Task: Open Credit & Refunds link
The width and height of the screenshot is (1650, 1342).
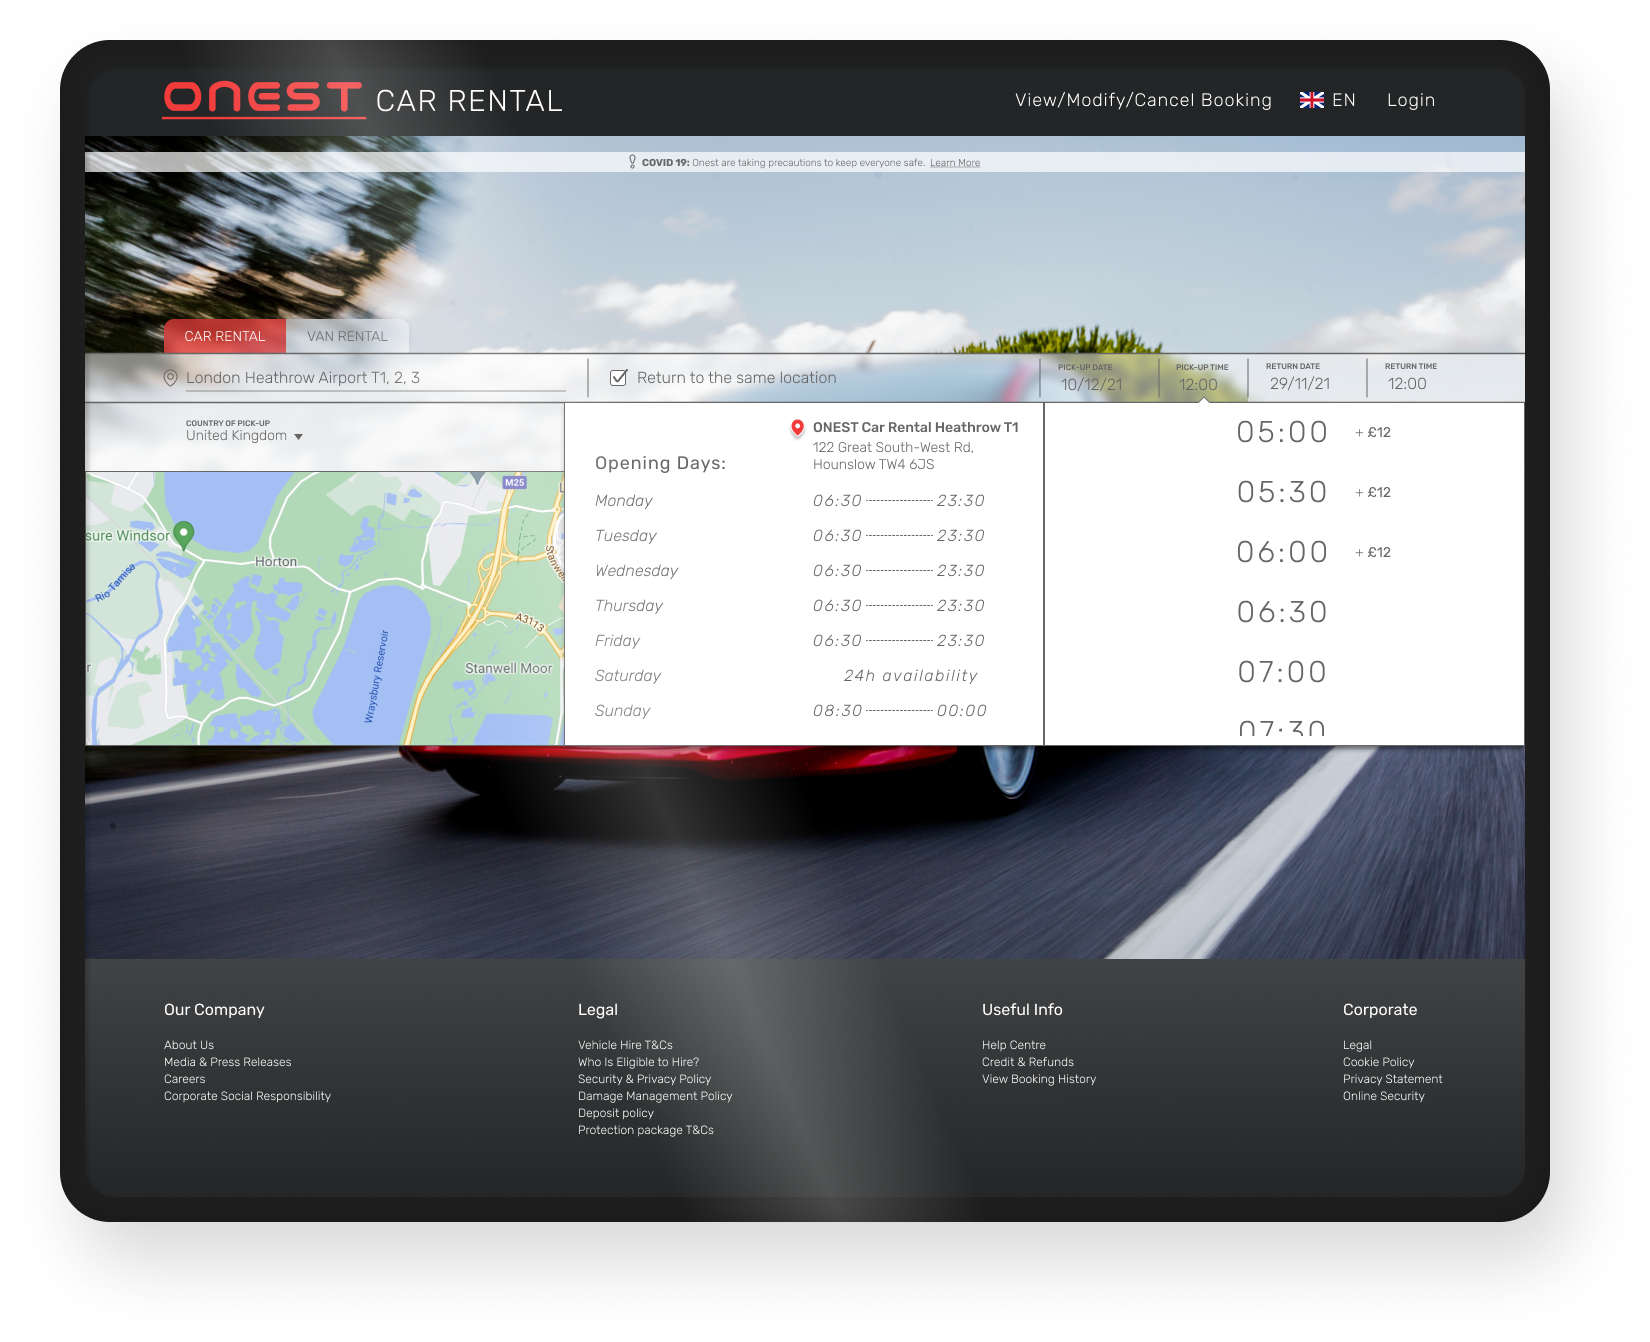Action: pos(1028,1062)
